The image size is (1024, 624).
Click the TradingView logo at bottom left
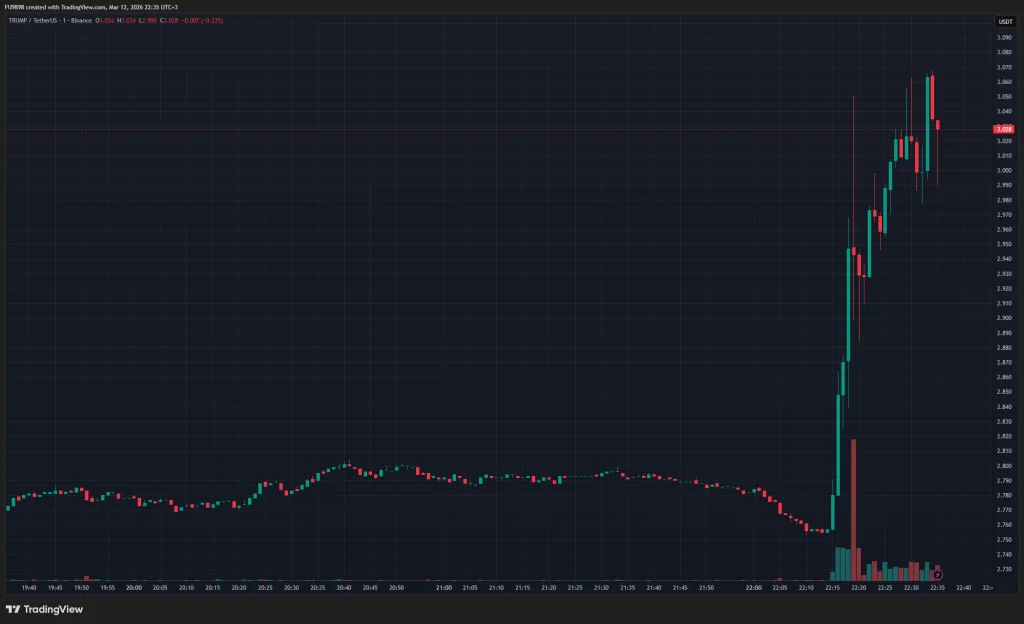pyautogui.click(x=45, y=609)
